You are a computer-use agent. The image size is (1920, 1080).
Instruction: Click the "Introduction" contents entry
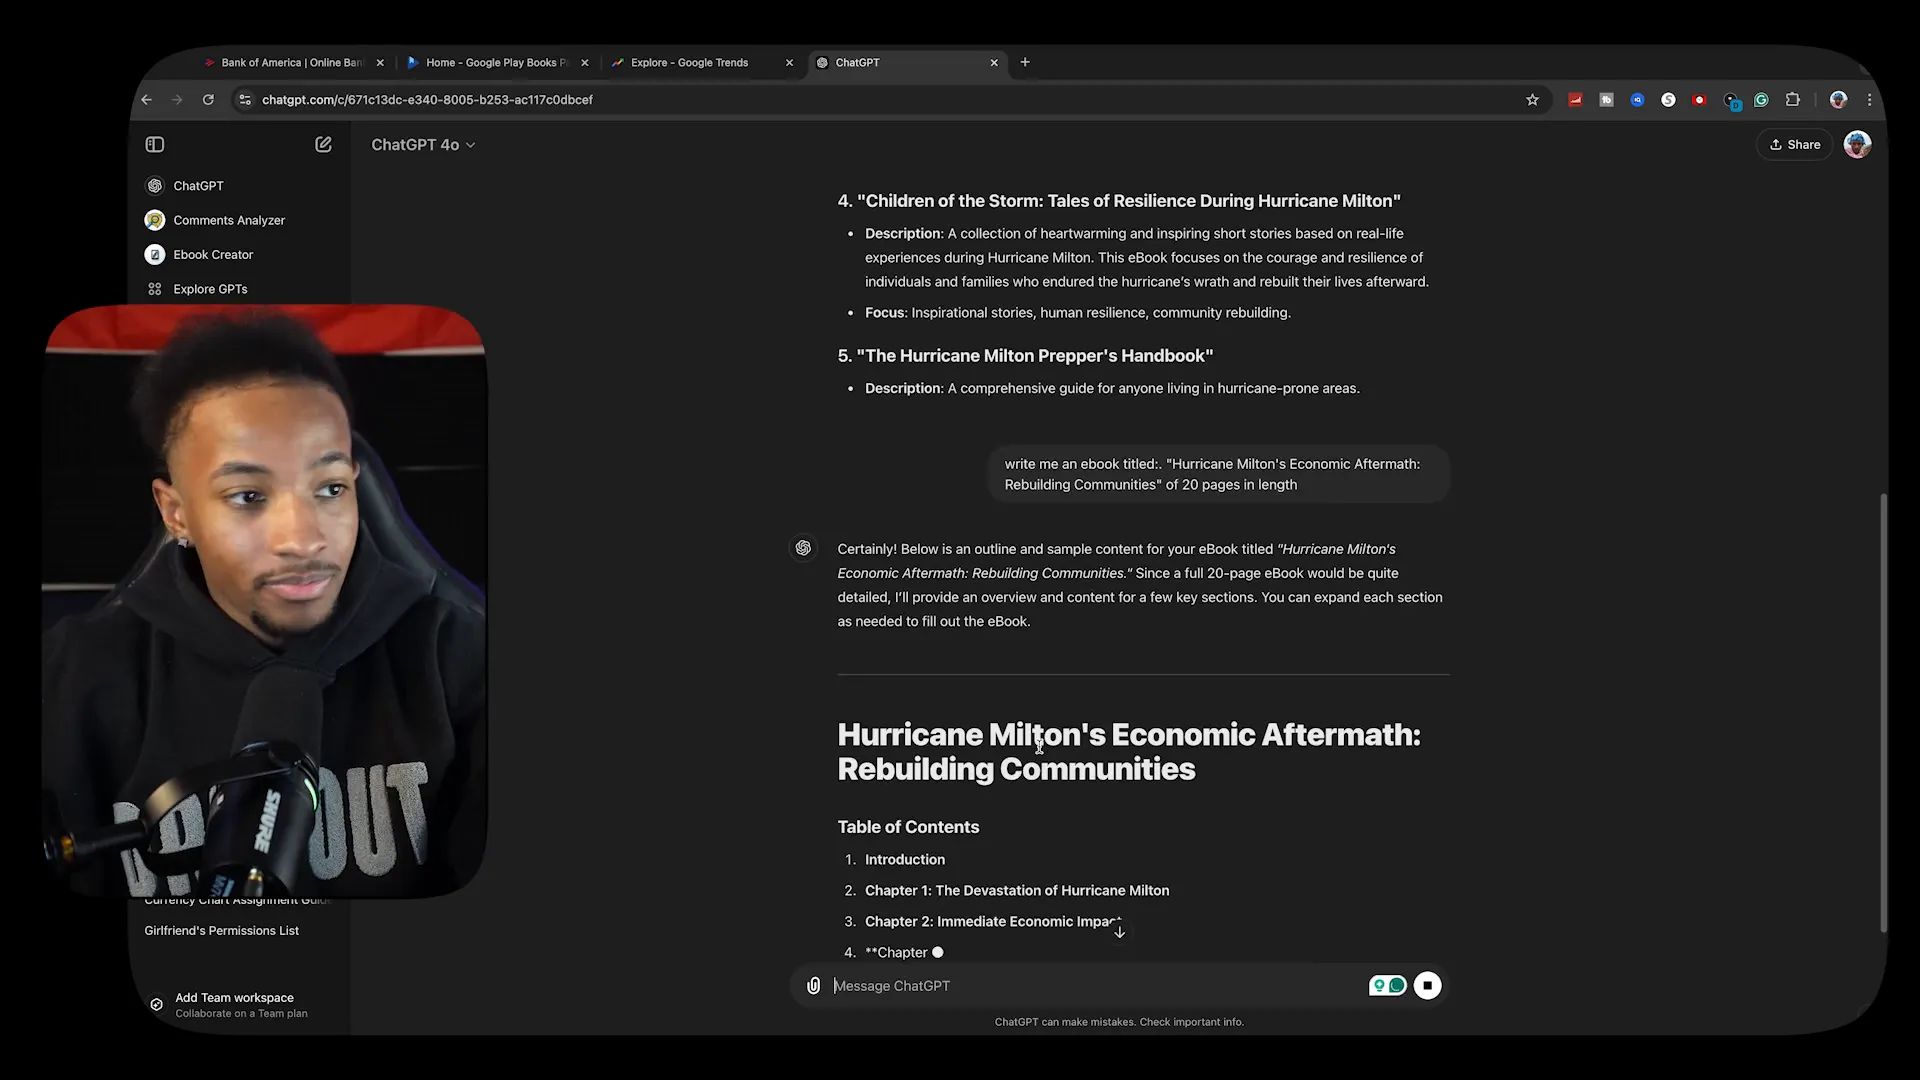pos(905,860)
